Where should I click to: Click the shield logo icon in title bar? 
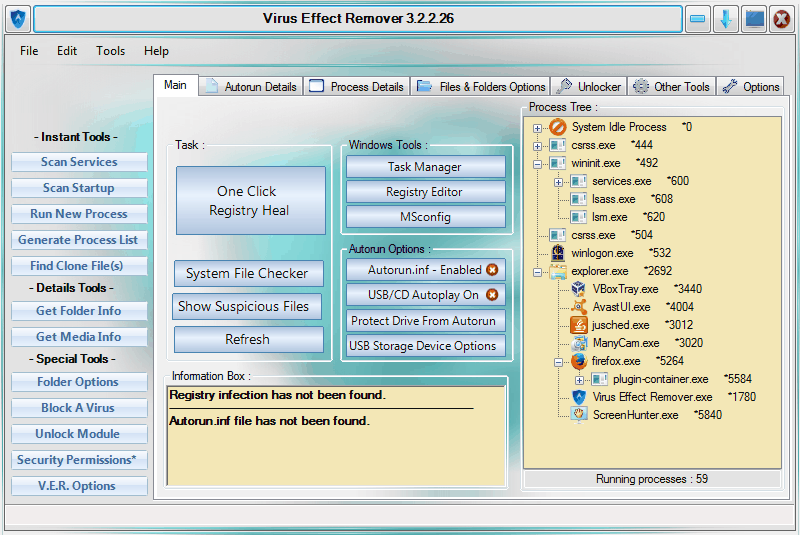point(18,19)
